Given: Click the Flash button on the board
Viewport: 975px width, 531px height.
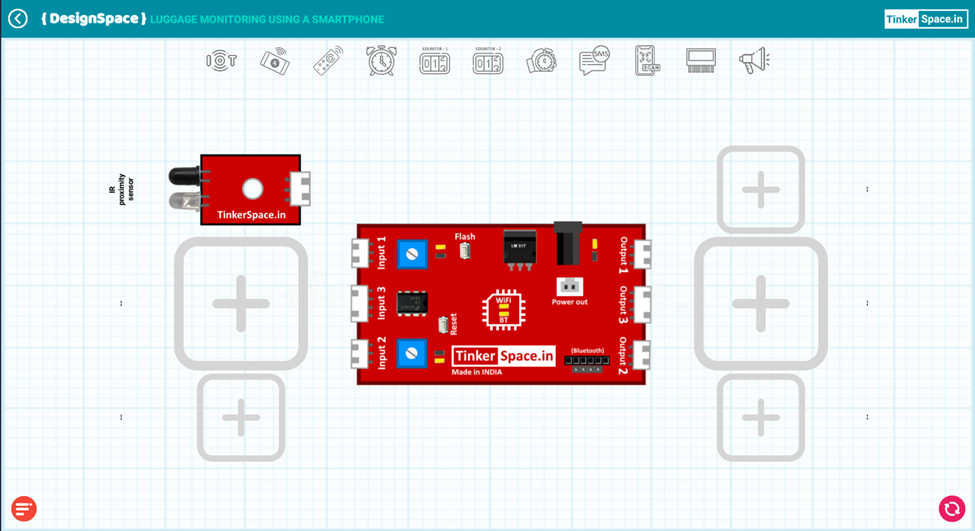Looking at the screenshot, I should tap(464, 251).
